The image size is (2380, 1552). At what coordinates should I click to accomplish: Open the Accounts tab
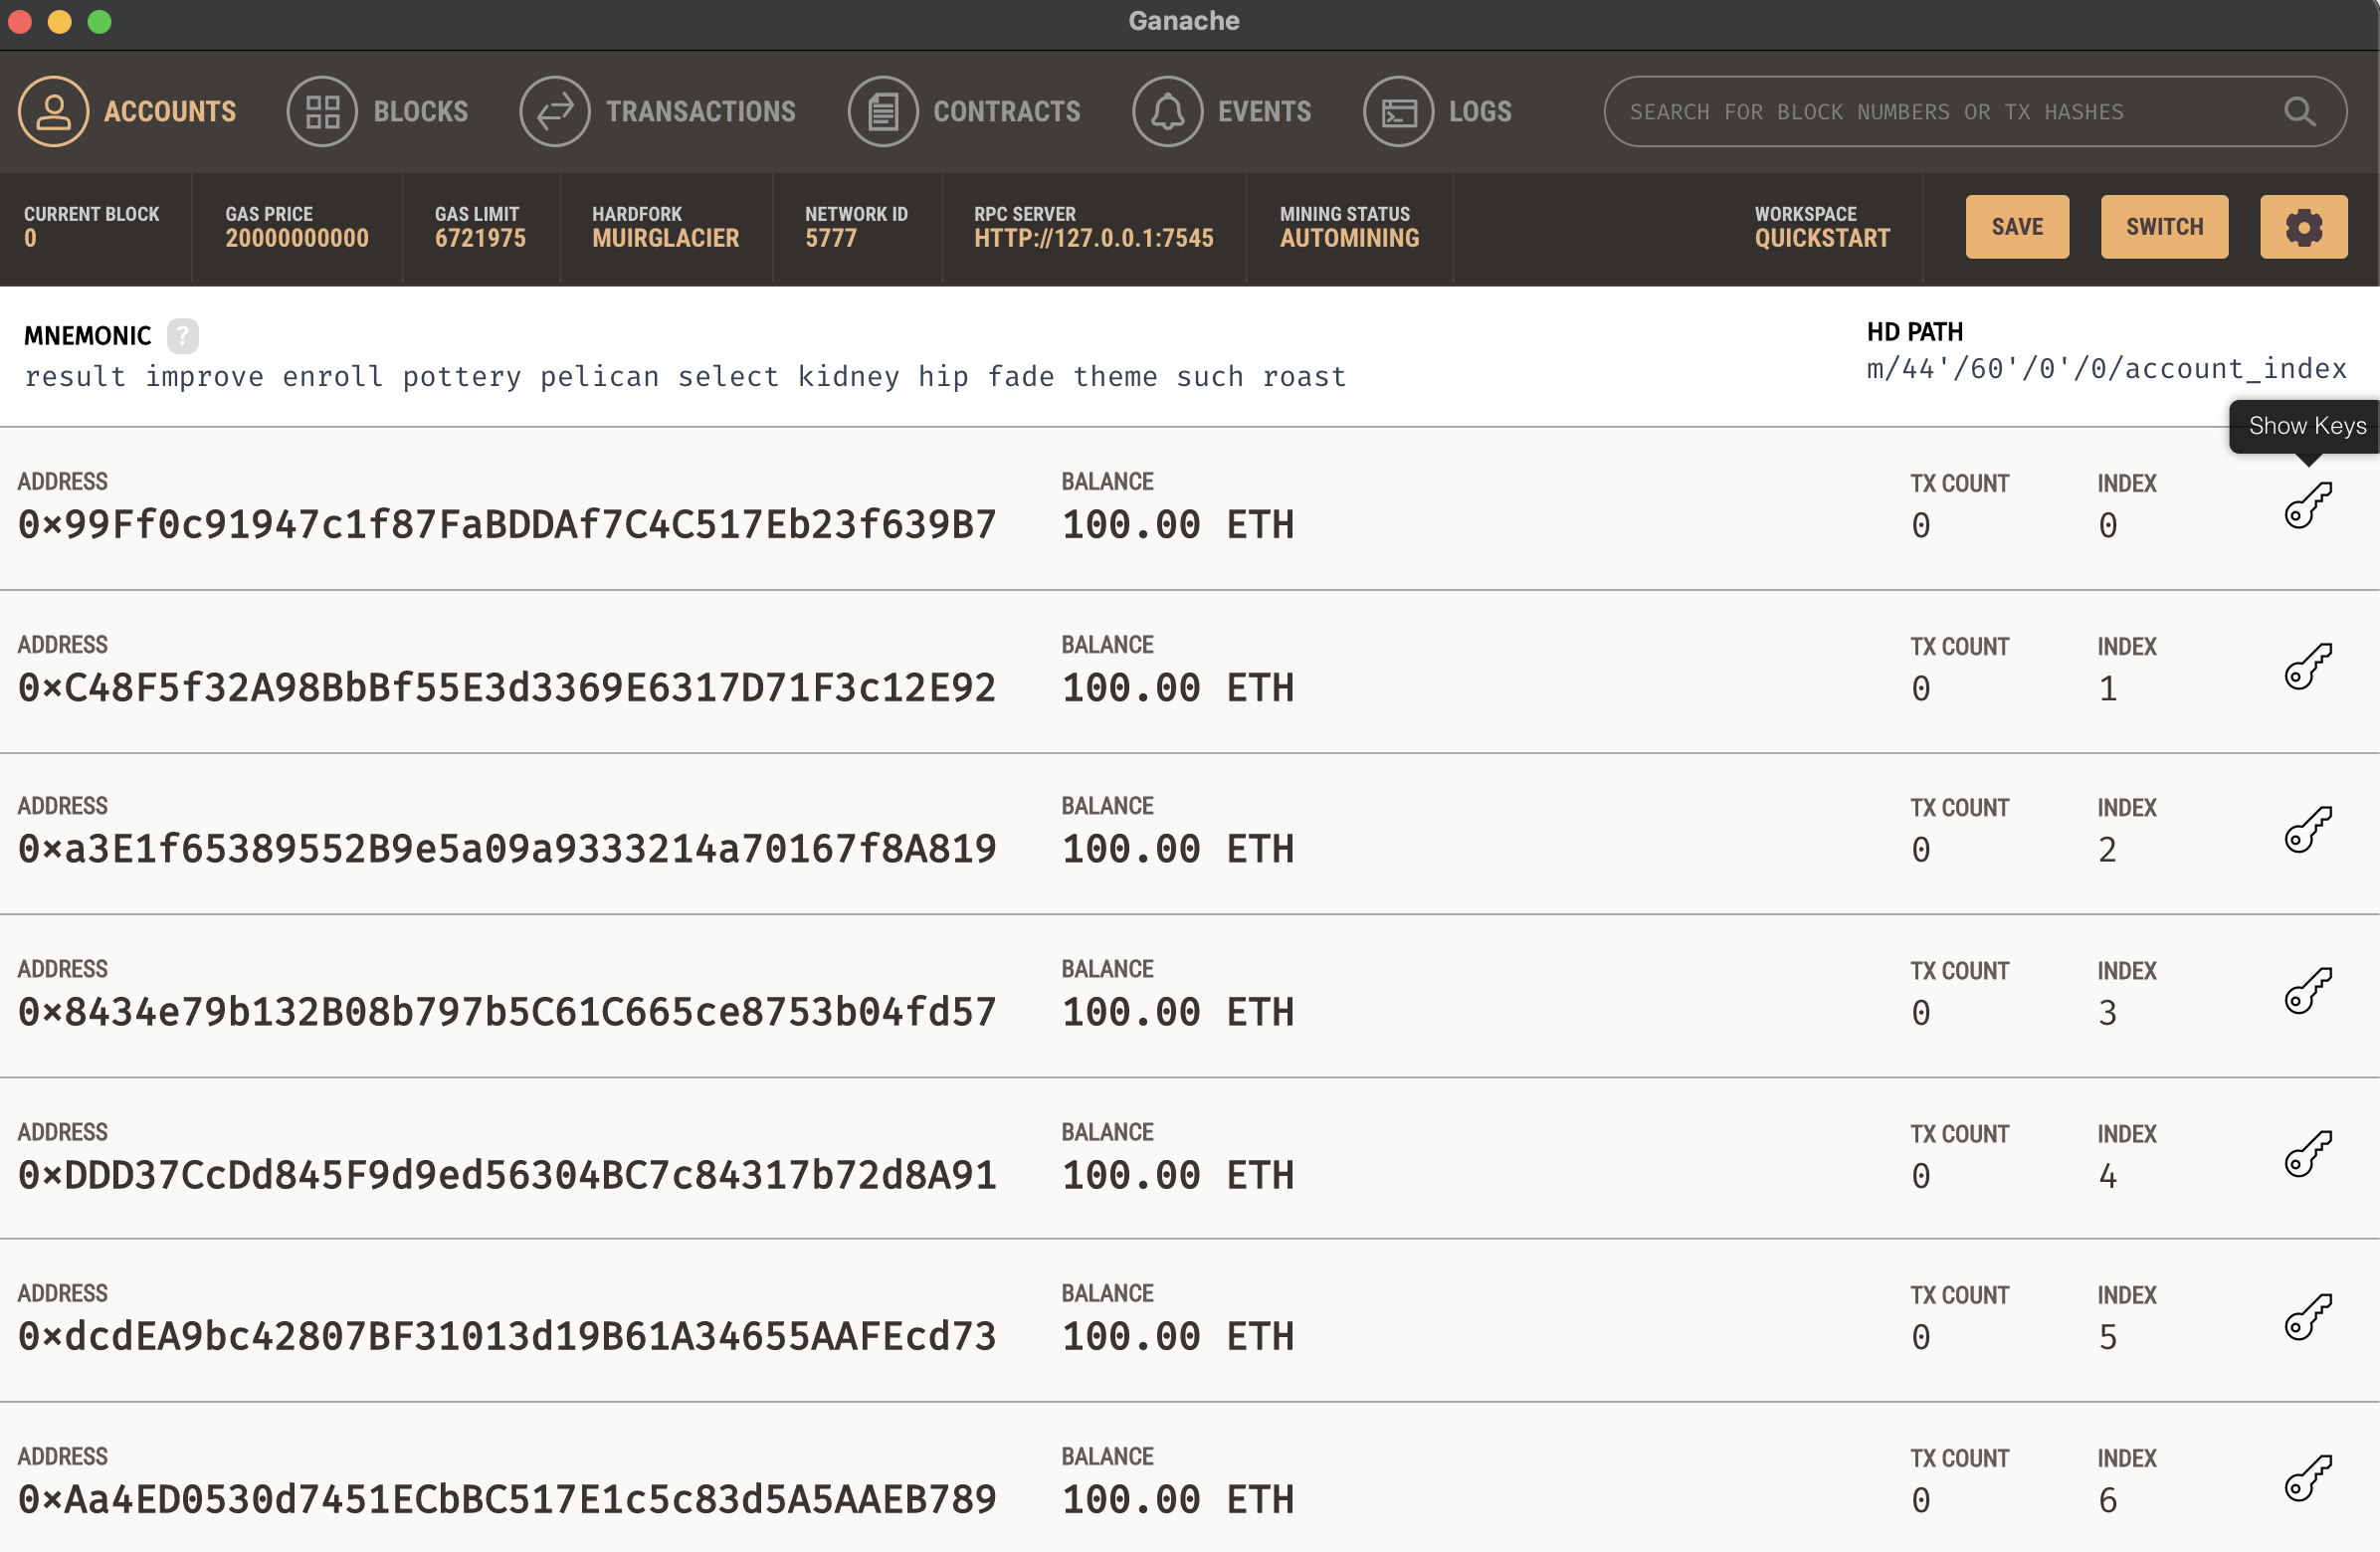(x=127, y=111)
